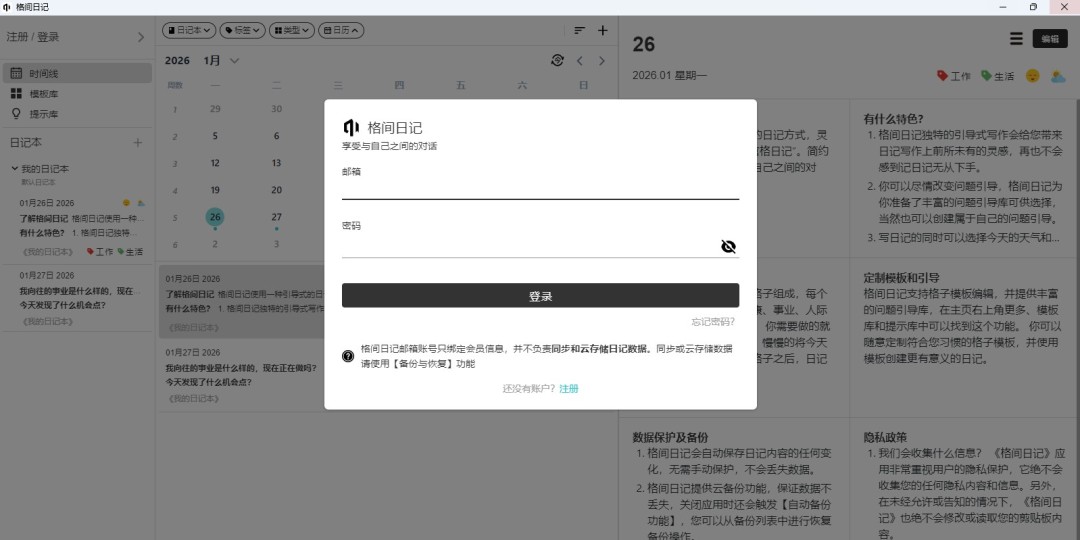The image size is (1080, 540).
Task: Open the hamburger menu icon beside 编辑
Action: point(1016,39)
